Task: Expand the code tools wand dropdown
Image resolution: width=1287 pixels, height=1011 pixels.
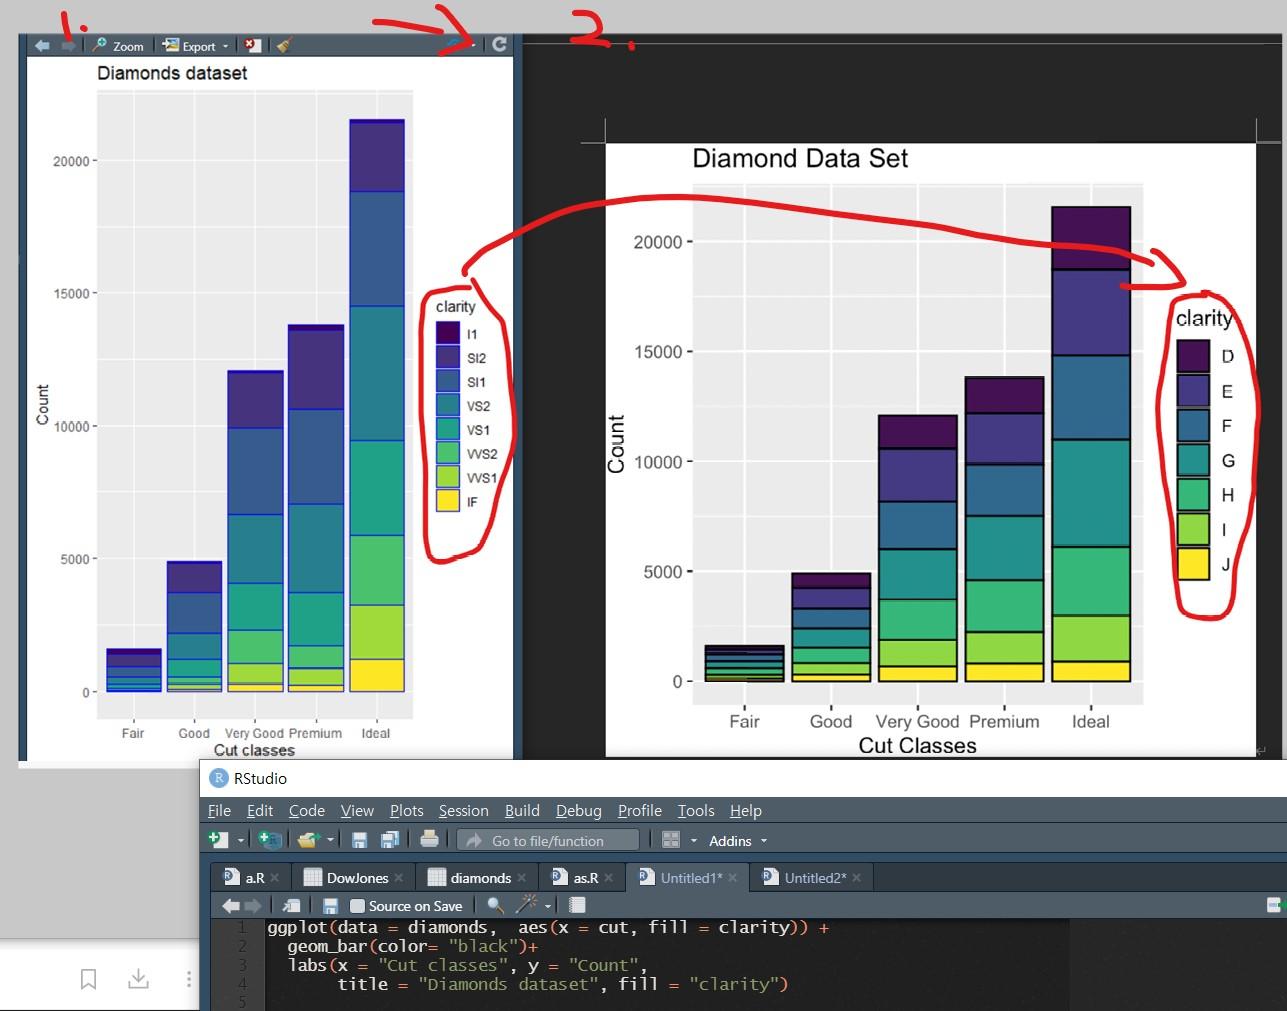Action: click(x=547, y=905)
